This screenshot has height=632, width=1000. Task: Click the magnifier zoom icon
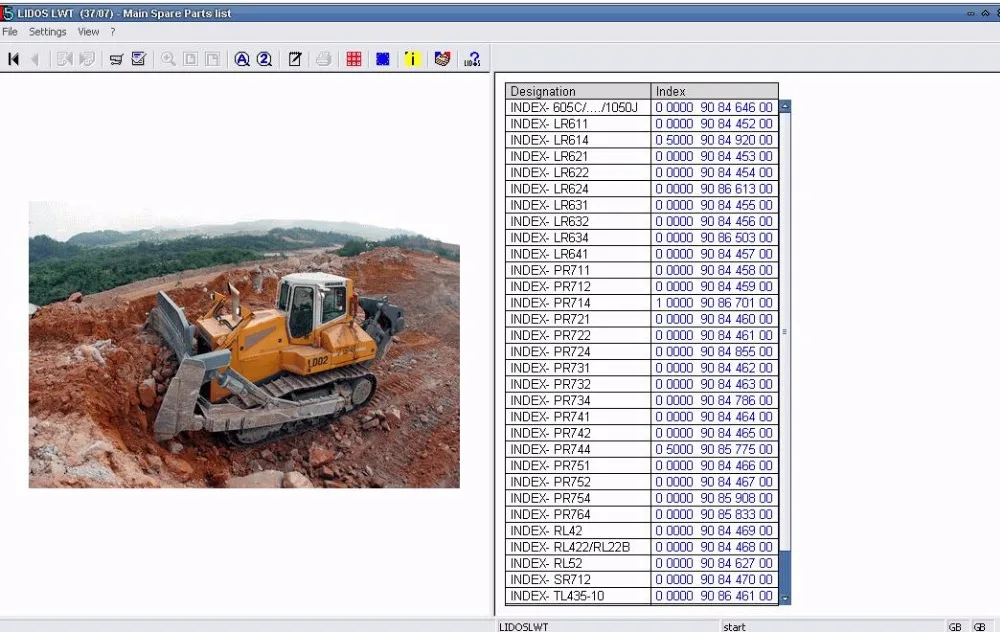click(x=168, y=59)
